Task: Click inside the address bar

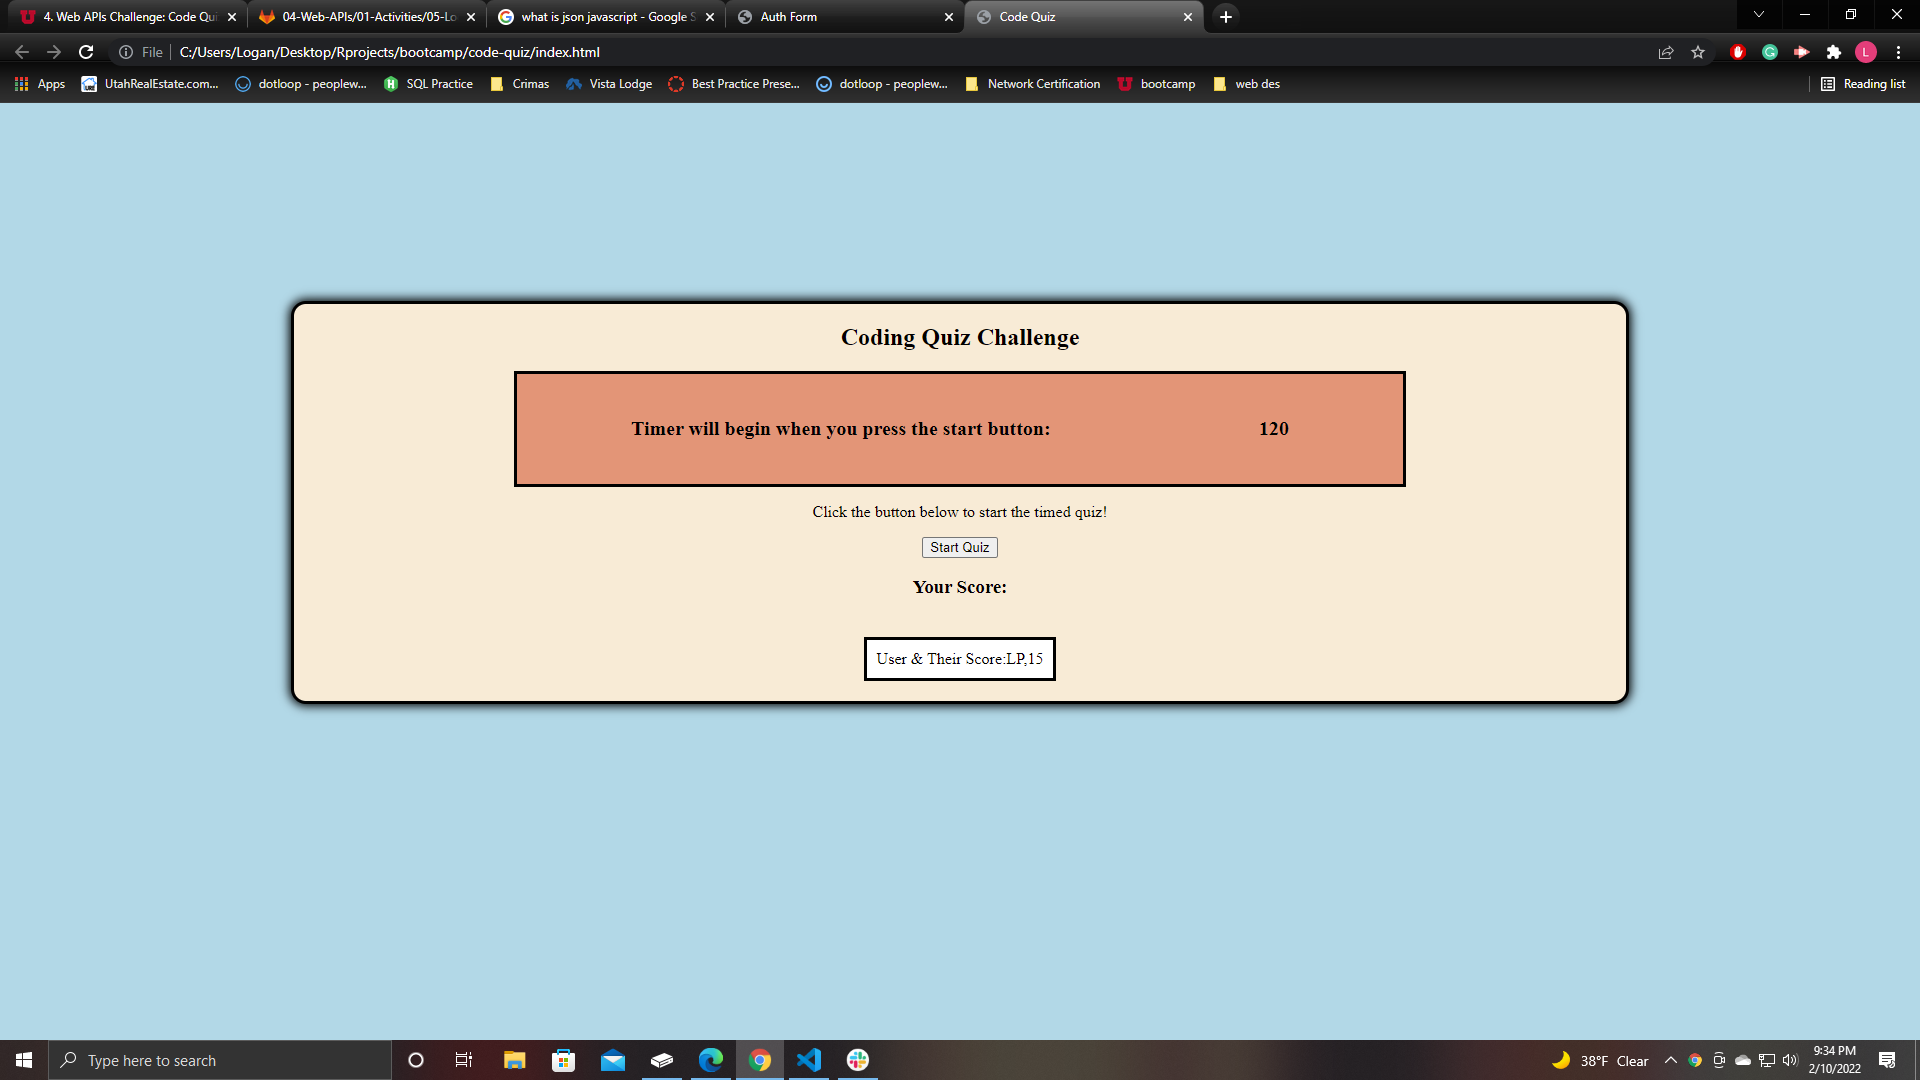Action: pyautogui.click(x=600, y=52)
